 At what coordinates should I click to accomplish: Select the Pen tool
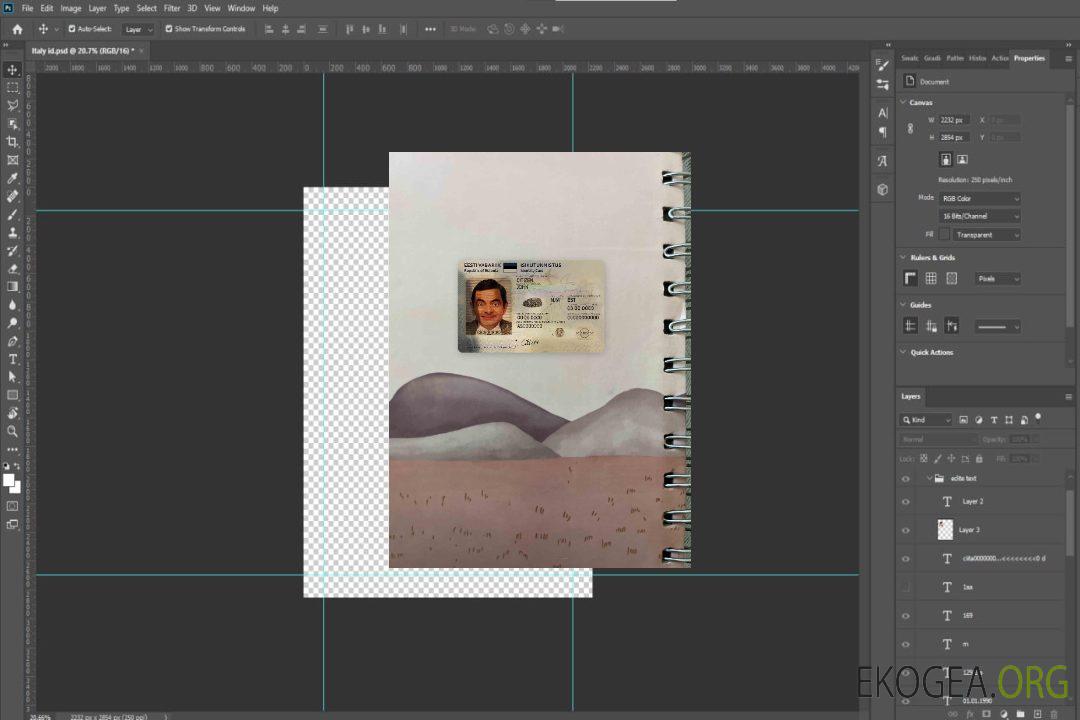[x=12, y=341]
